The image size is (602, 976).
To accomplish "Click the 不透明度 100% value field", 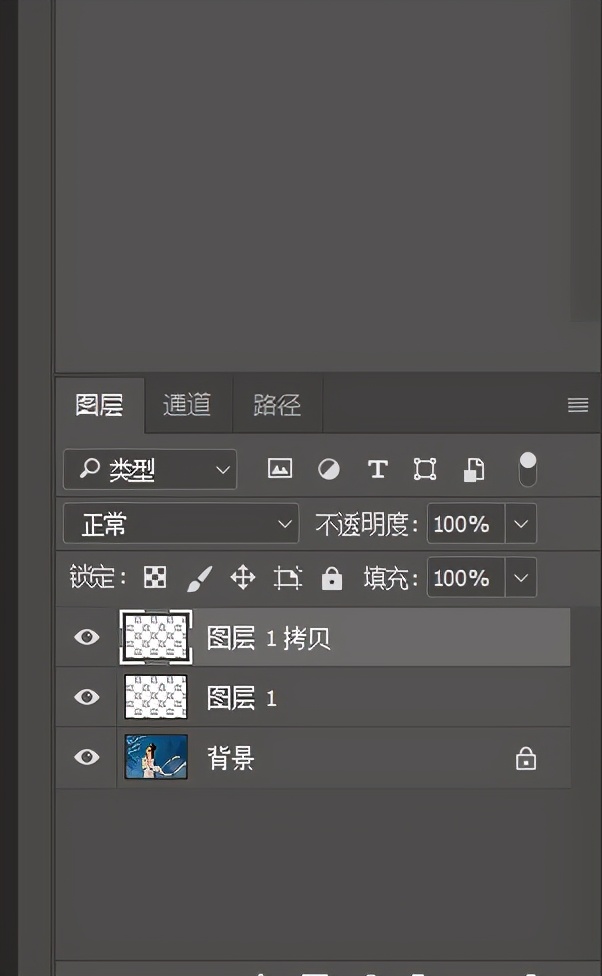I will [466, 524].
